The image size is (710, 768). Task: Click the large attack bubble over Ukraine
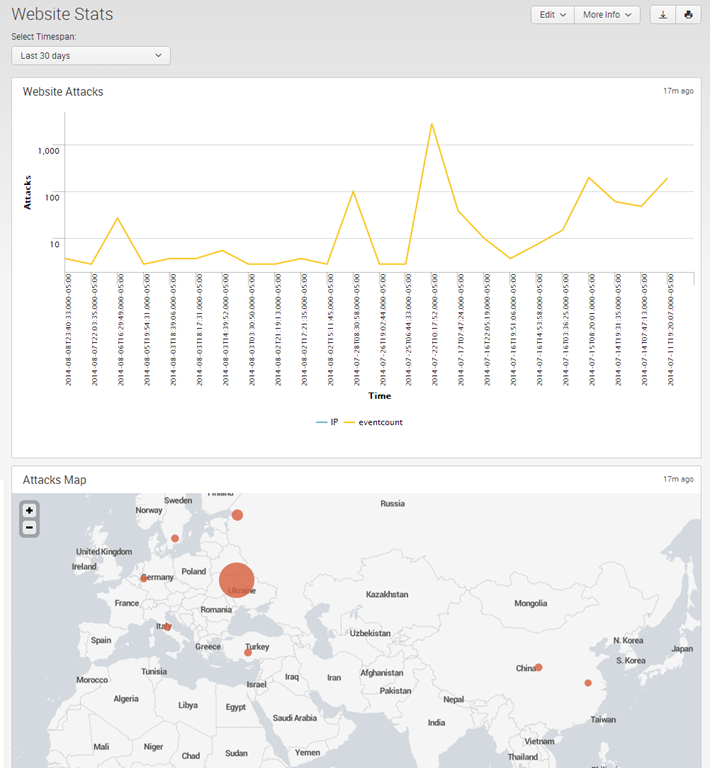click(236, 580)
